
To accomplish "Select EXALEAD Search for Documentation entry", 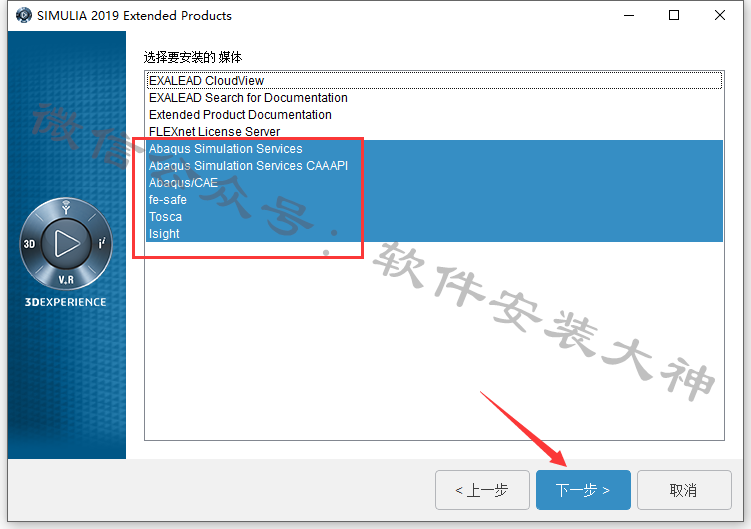I will [x=434, y=98].
